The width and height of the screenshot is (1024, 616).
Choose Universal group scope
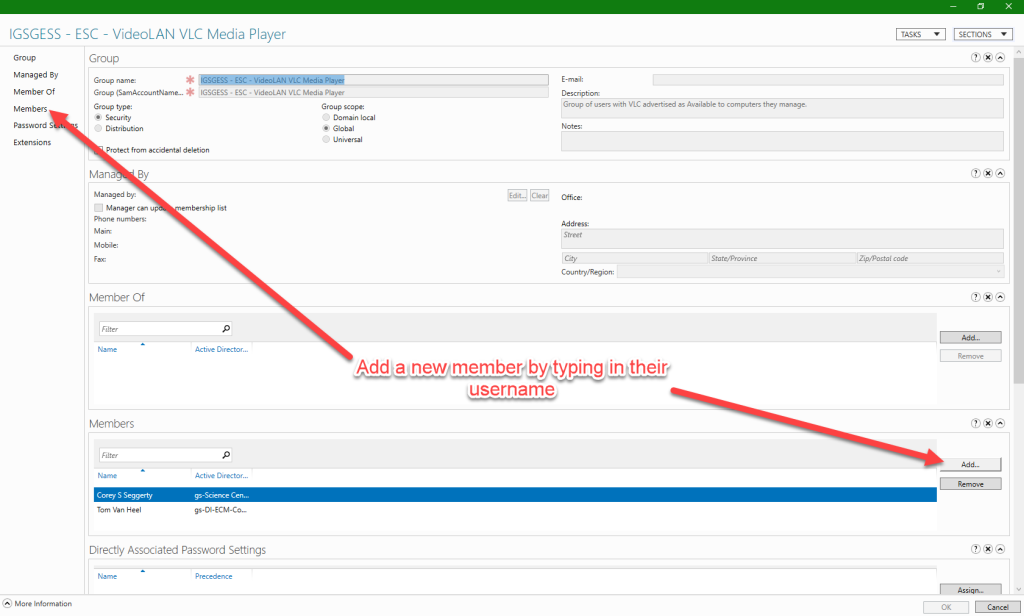[326, 139]
